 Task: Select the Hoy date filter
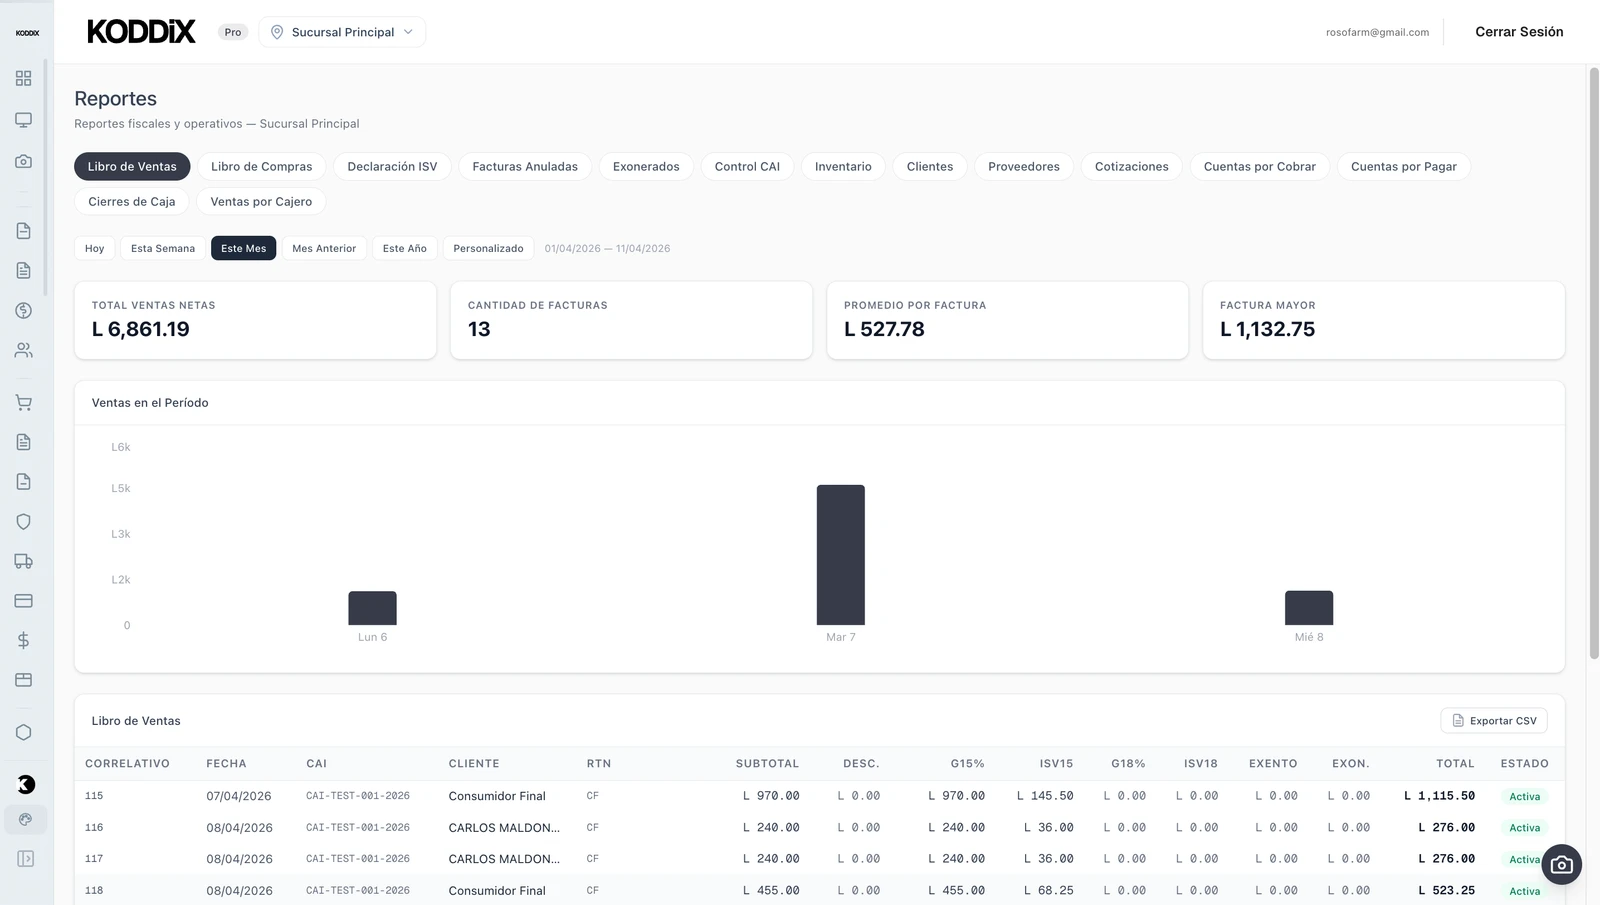coord(94,248)
